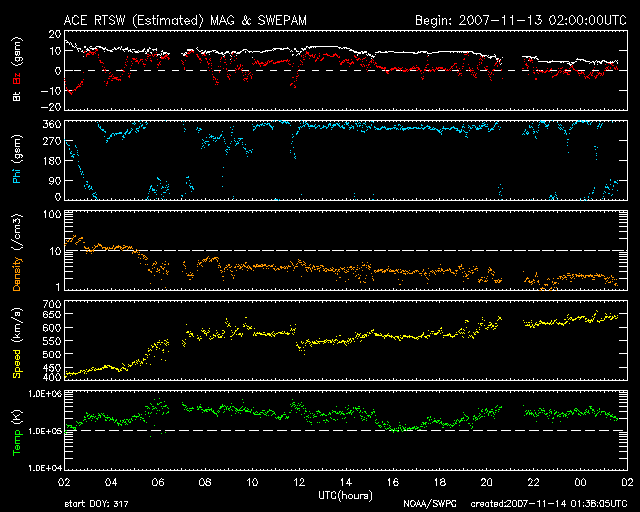Click the '450' speed tick label
The image size is (640, 512).
pos(51,368)
